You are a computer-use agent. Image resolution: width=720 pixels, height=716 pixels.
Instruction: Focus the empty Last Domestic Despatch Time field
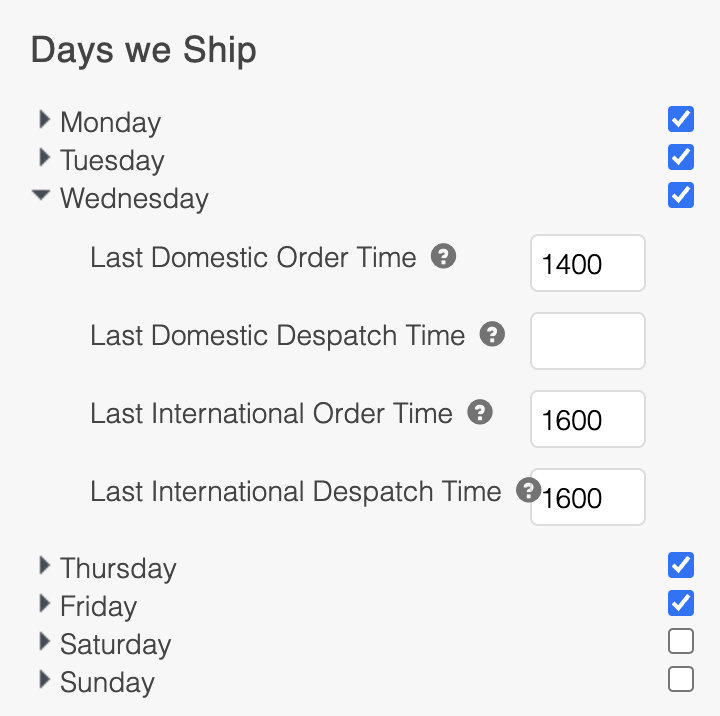point(588,341)
